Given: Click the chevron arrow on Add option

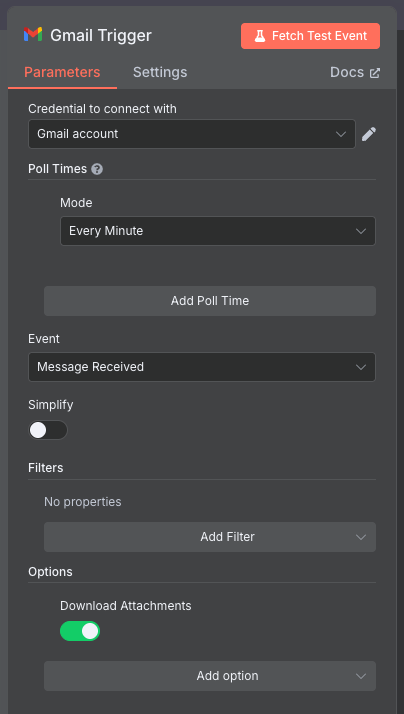Looking at the screenshot, I should pyautogui.click(x=361, y=676).
